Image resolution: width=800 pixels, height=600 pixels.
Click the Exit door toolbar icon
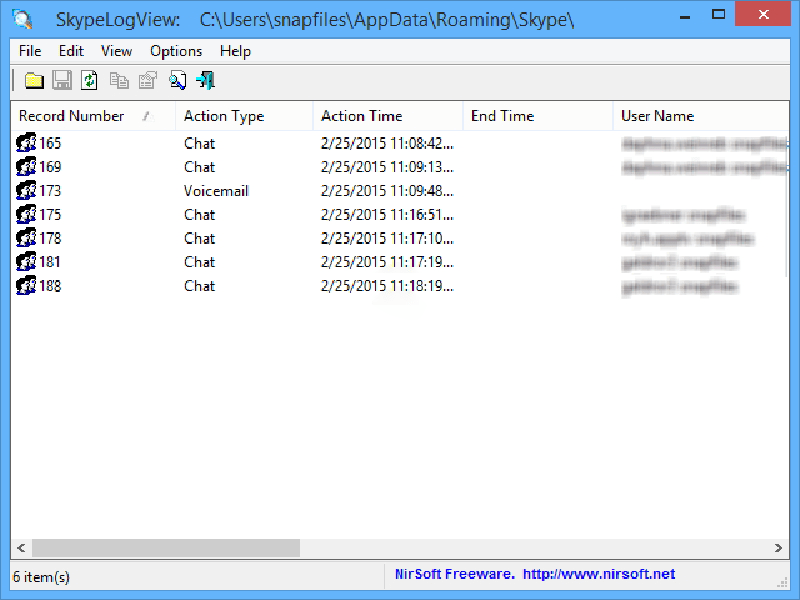pyautogui.click(x=206, y=81)
